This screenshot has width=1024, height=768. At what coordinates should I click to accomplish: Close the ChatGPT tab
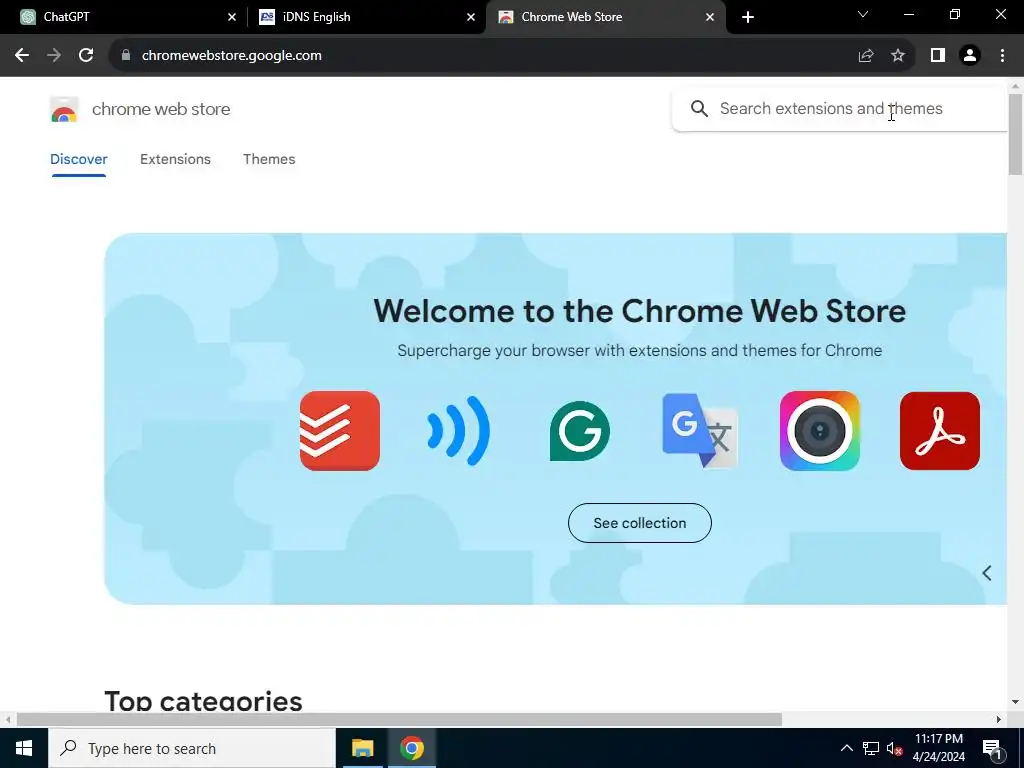[232, 17]
